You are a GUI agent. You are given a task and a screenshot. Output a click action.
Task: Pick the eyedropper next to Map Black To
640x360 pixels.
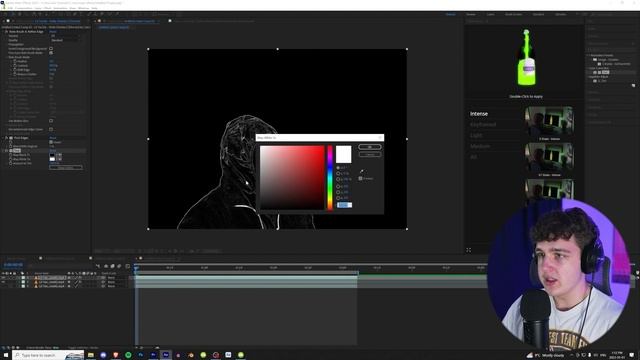[x=60, y=155]
